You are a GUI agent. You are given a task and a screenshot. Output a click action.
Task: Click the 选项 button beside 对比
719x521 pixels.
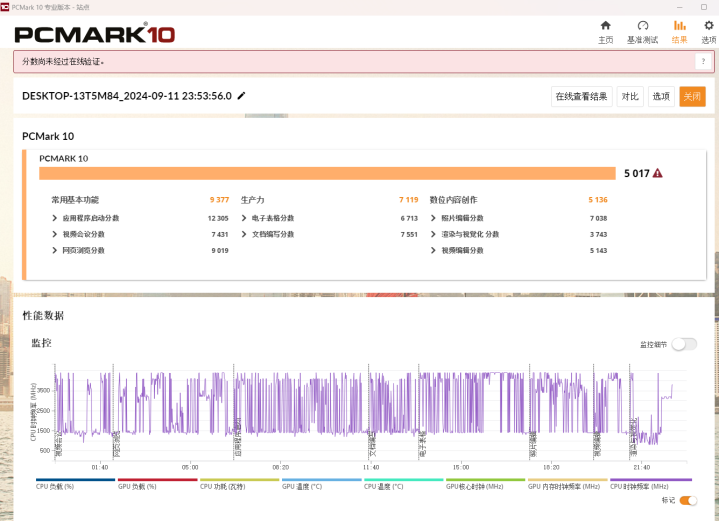[x=661, y=96]
